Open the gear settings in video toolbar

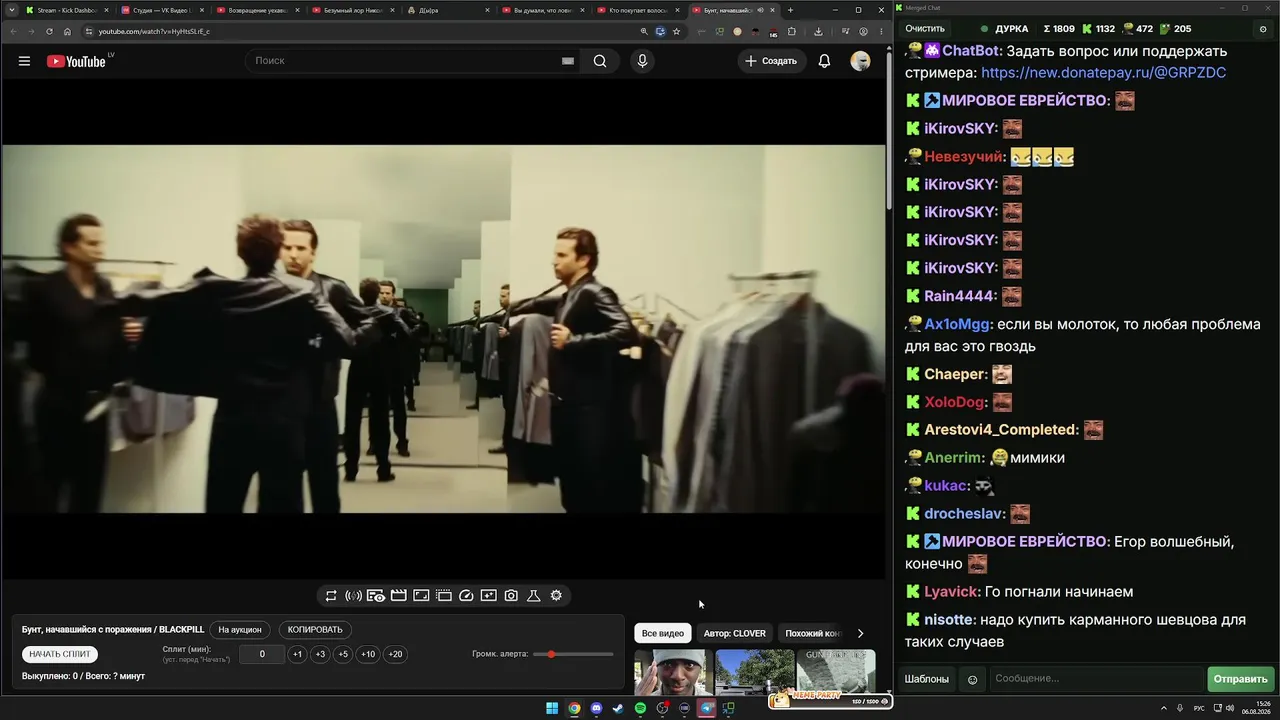pos(556,596)
